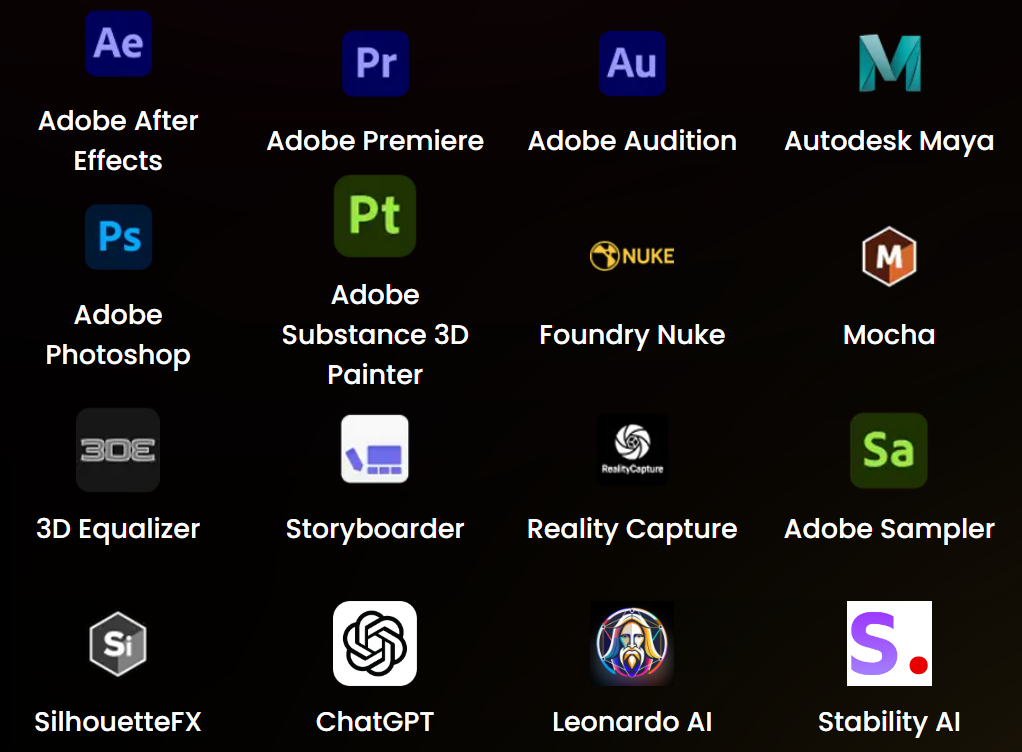Click the 'Autodesk Maya' label
Image resolution: width=1022 pixels, height=752 pixels.
(889, 141)
